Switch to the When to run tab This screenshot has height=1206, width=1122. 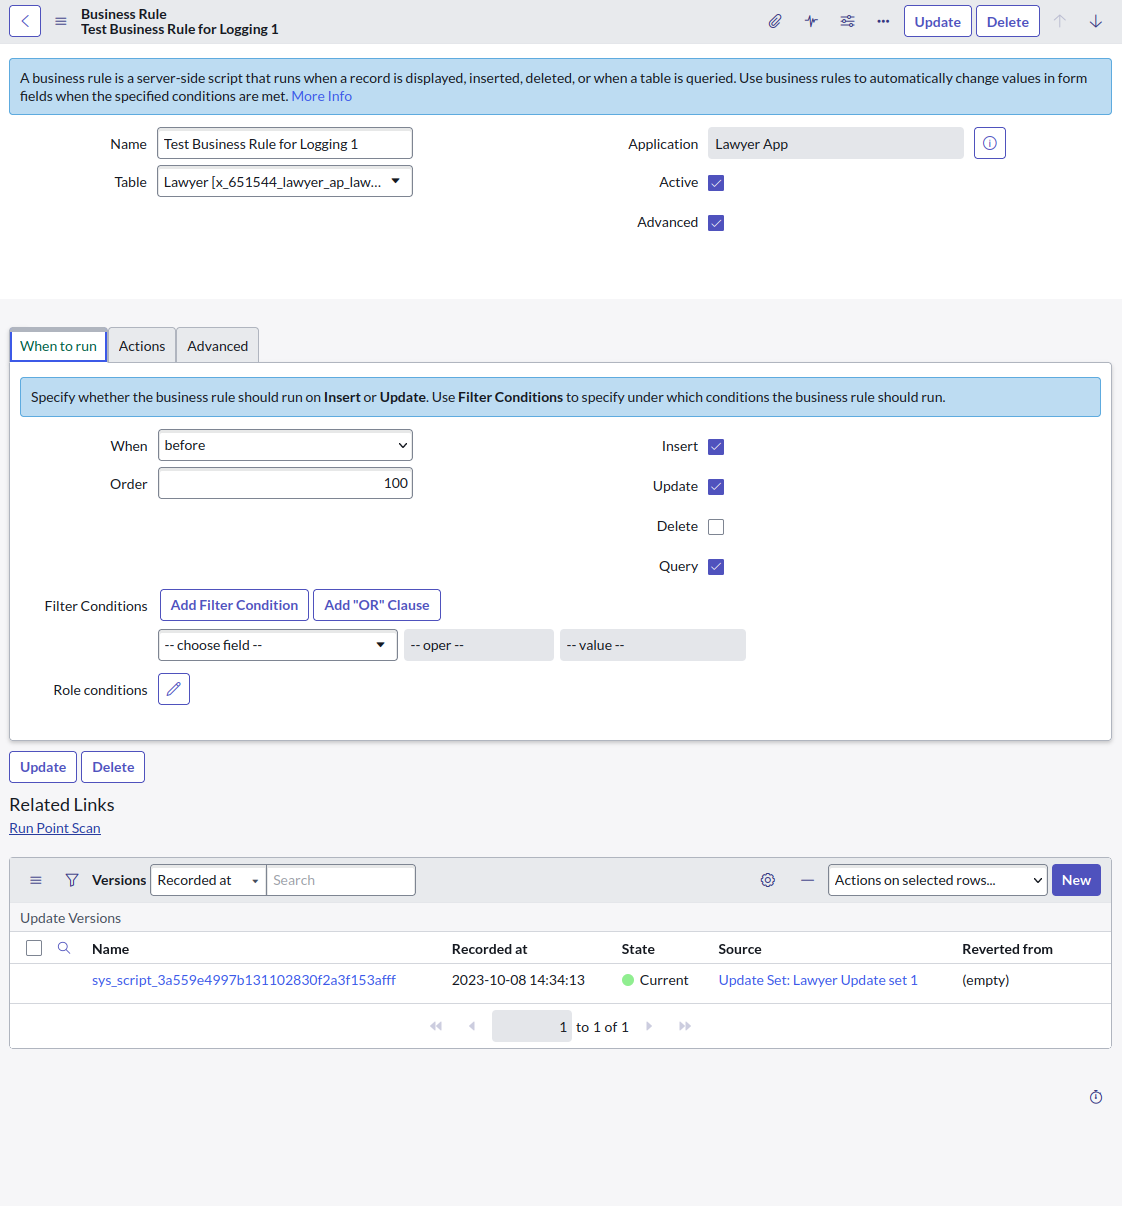[x=58, y=346]
